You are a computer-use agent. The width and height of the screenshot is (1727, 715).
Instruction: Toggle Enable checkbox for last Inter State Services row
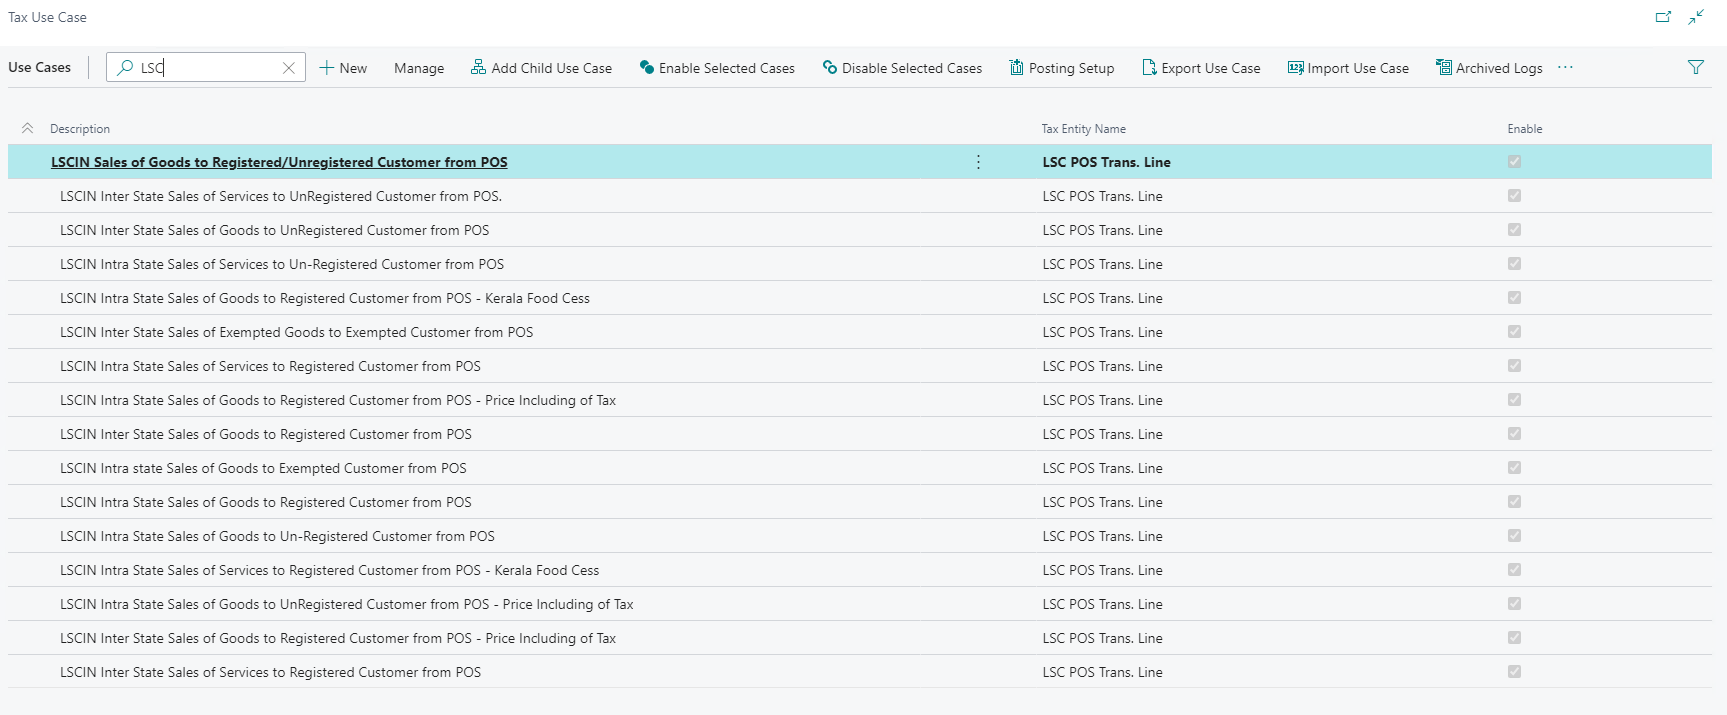click(x=1514, y=672)
